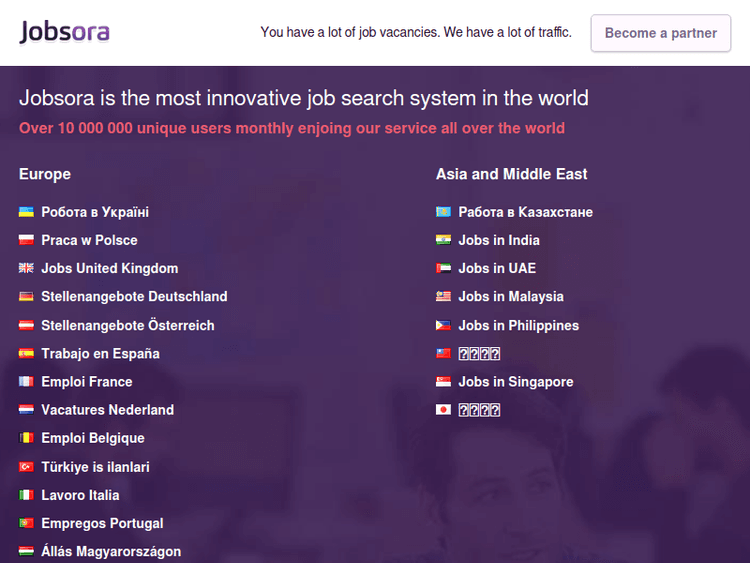Open the Jobs in Singapore link
This screenshot has width=750, height=563.
516,382
